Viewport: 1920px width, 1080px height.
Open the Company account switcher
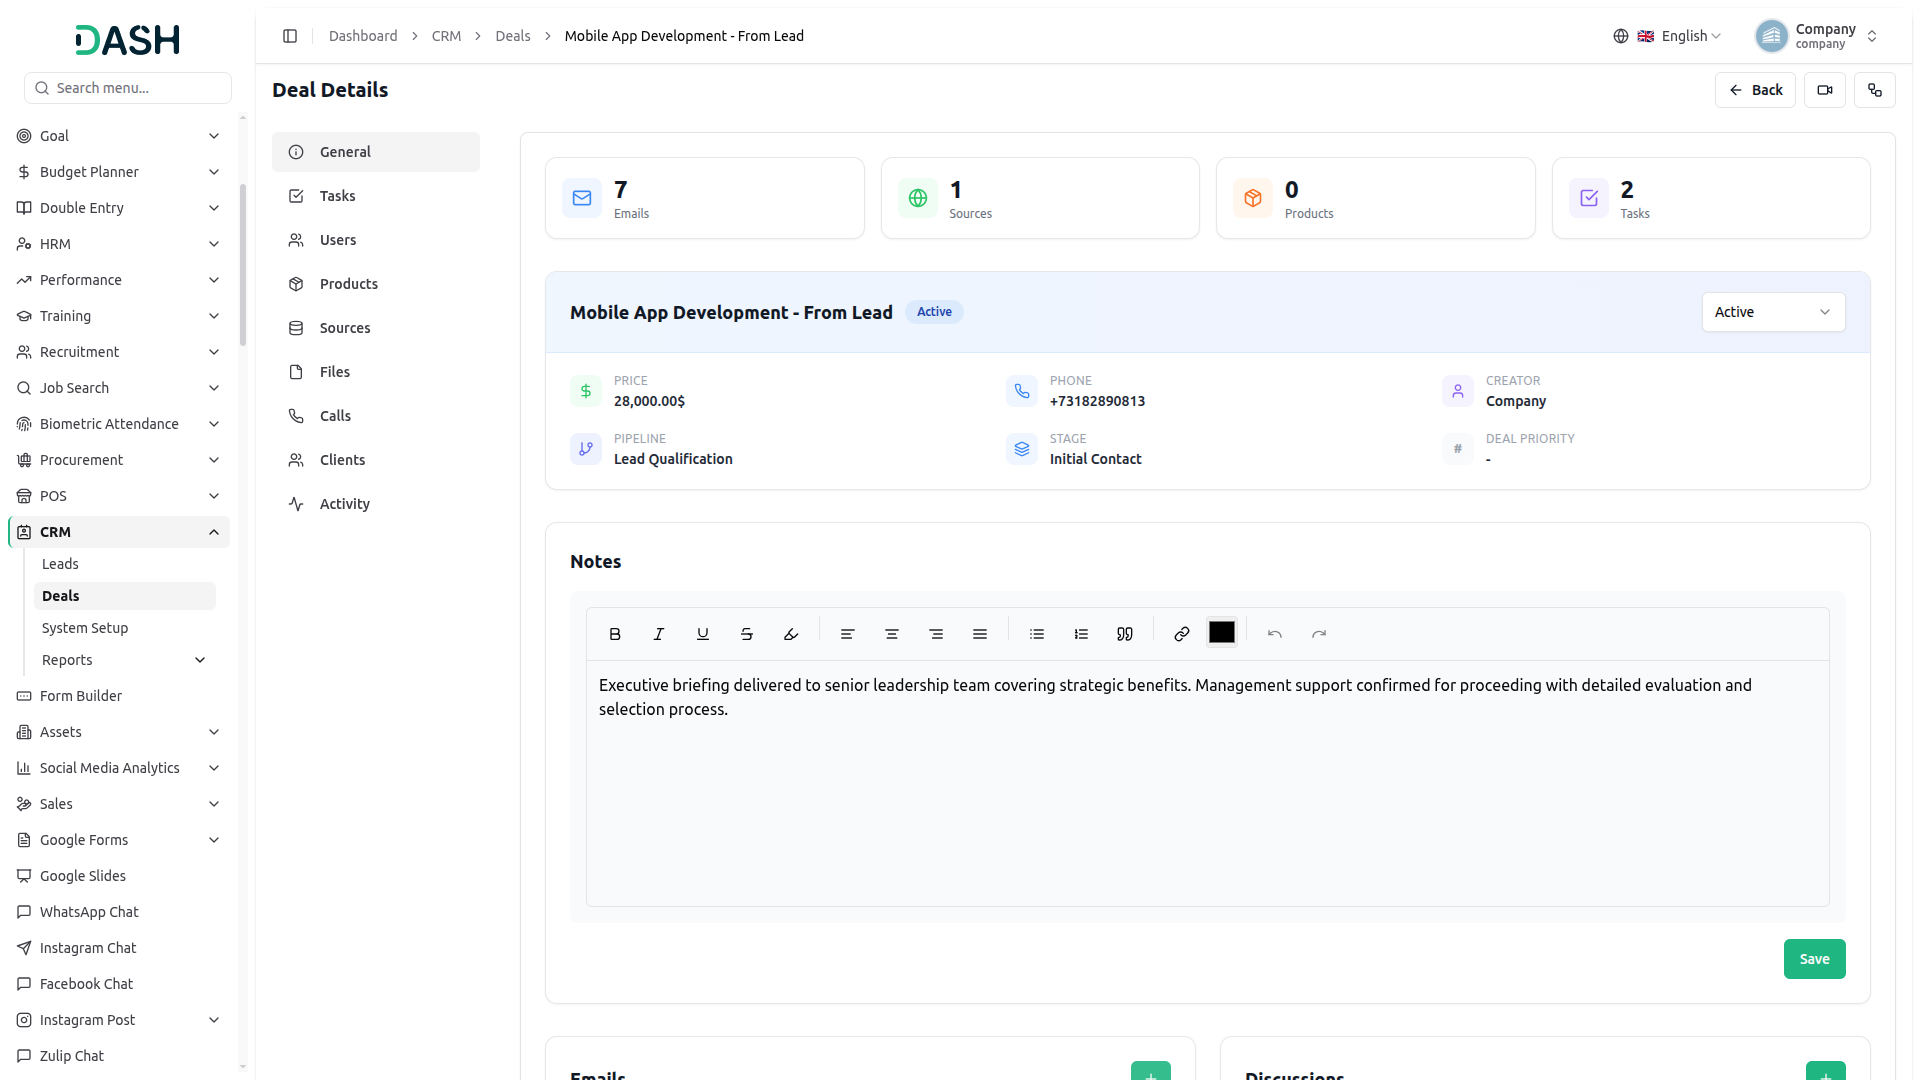[x=1818, y=36]
